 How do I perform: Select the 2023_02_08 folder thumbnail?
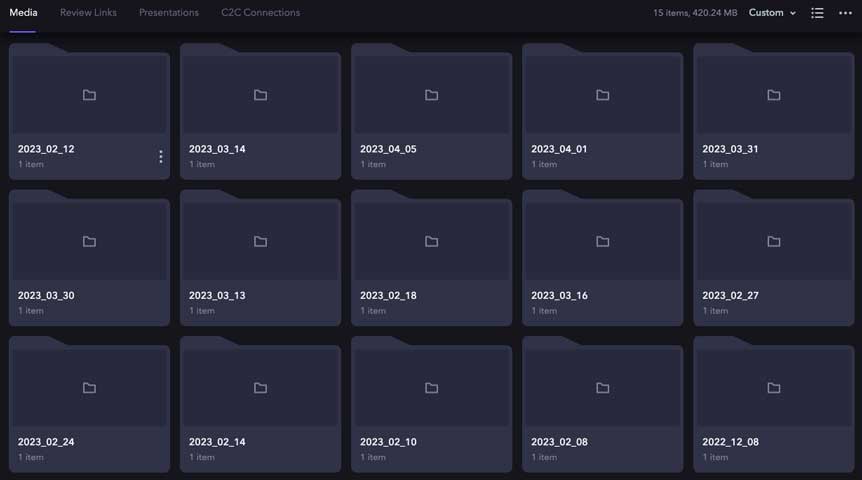coord(602,388)
